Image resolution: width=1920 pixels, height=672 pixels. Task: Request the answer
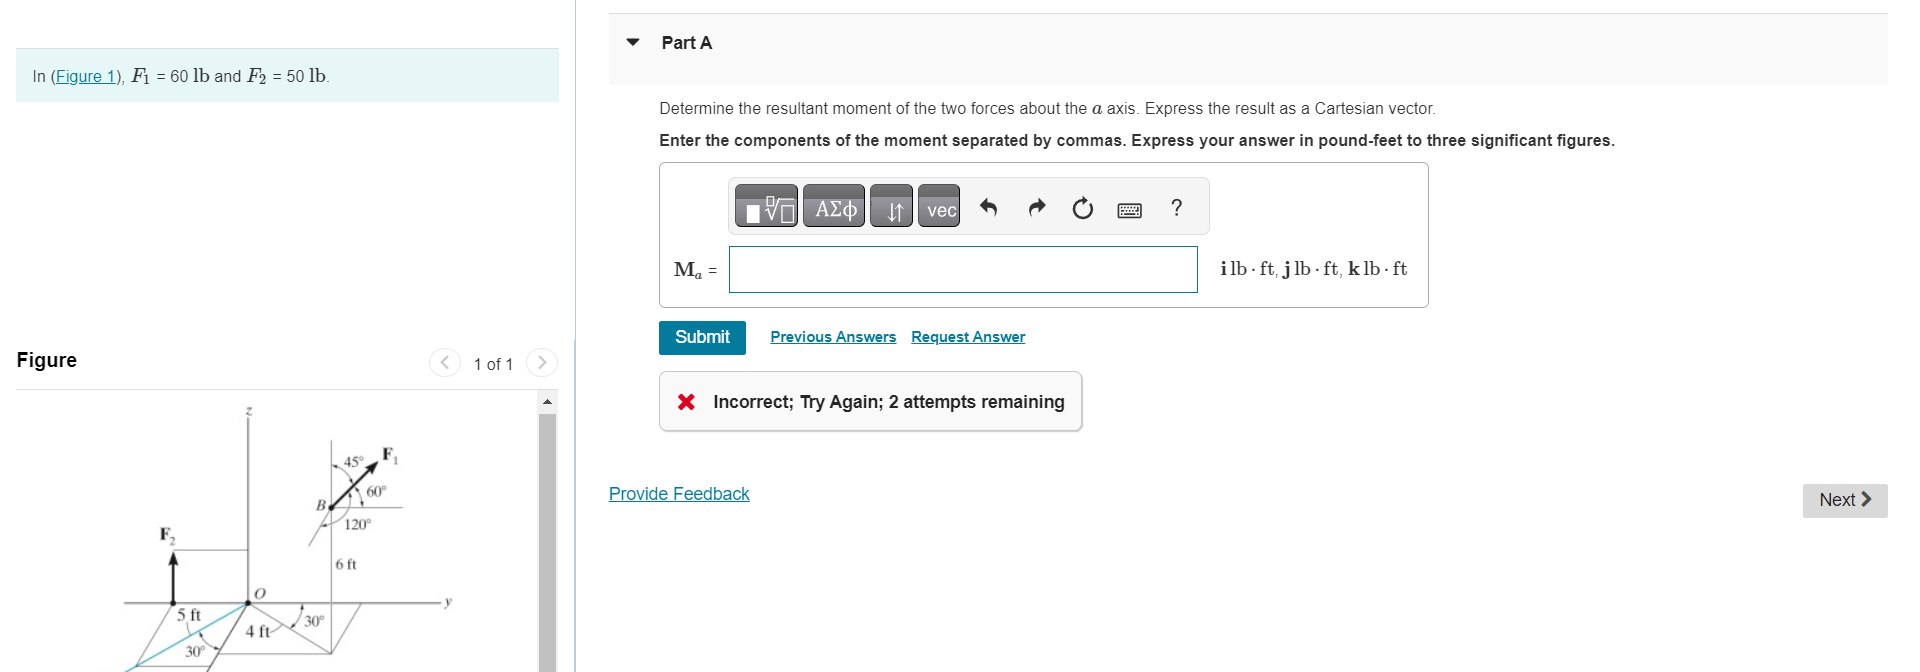coord(967,337)
